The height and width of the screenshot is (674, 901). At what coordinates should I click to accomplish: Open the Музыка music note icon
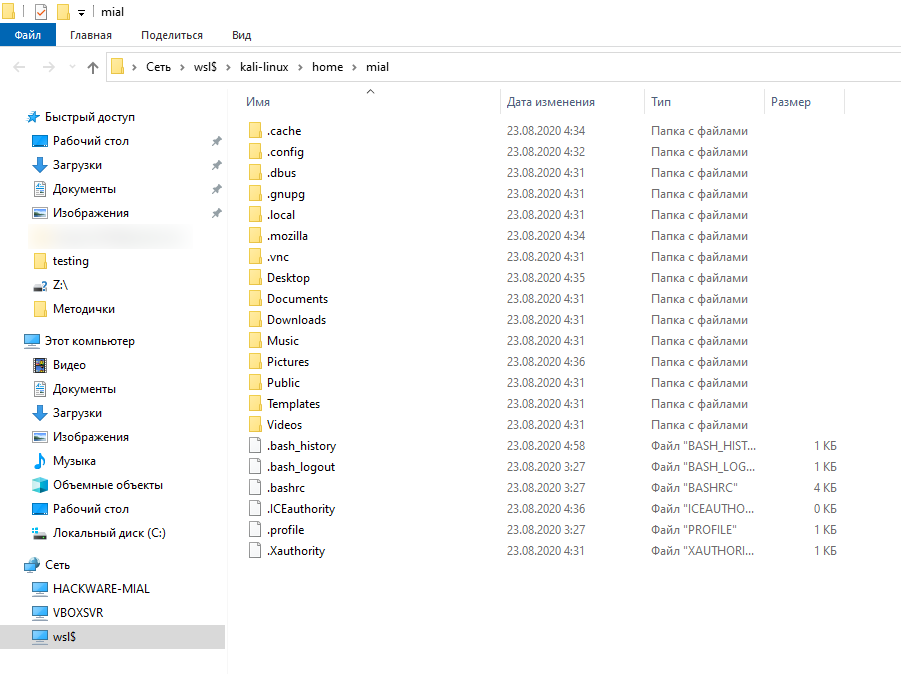coord(40,461)
